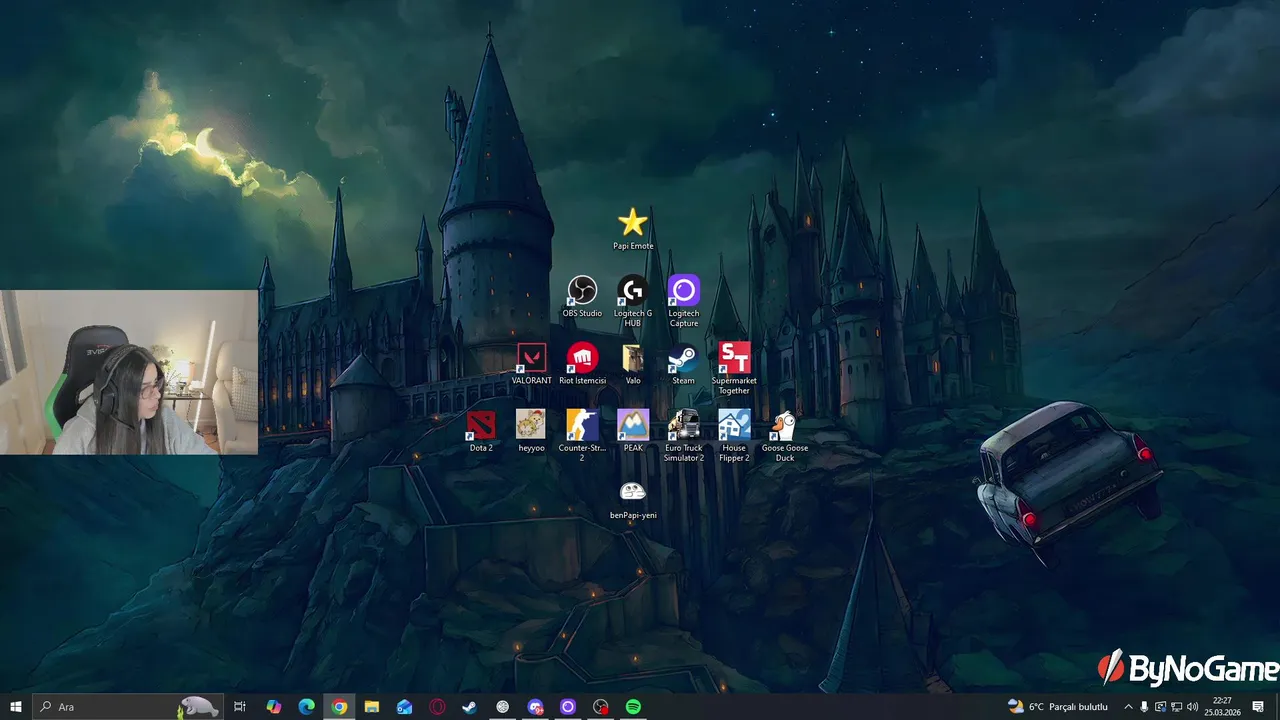This screenshot has height=720, width=1280.
Task: Click the Riot İstemcisi desktop icon
Action: pos(582,364)
